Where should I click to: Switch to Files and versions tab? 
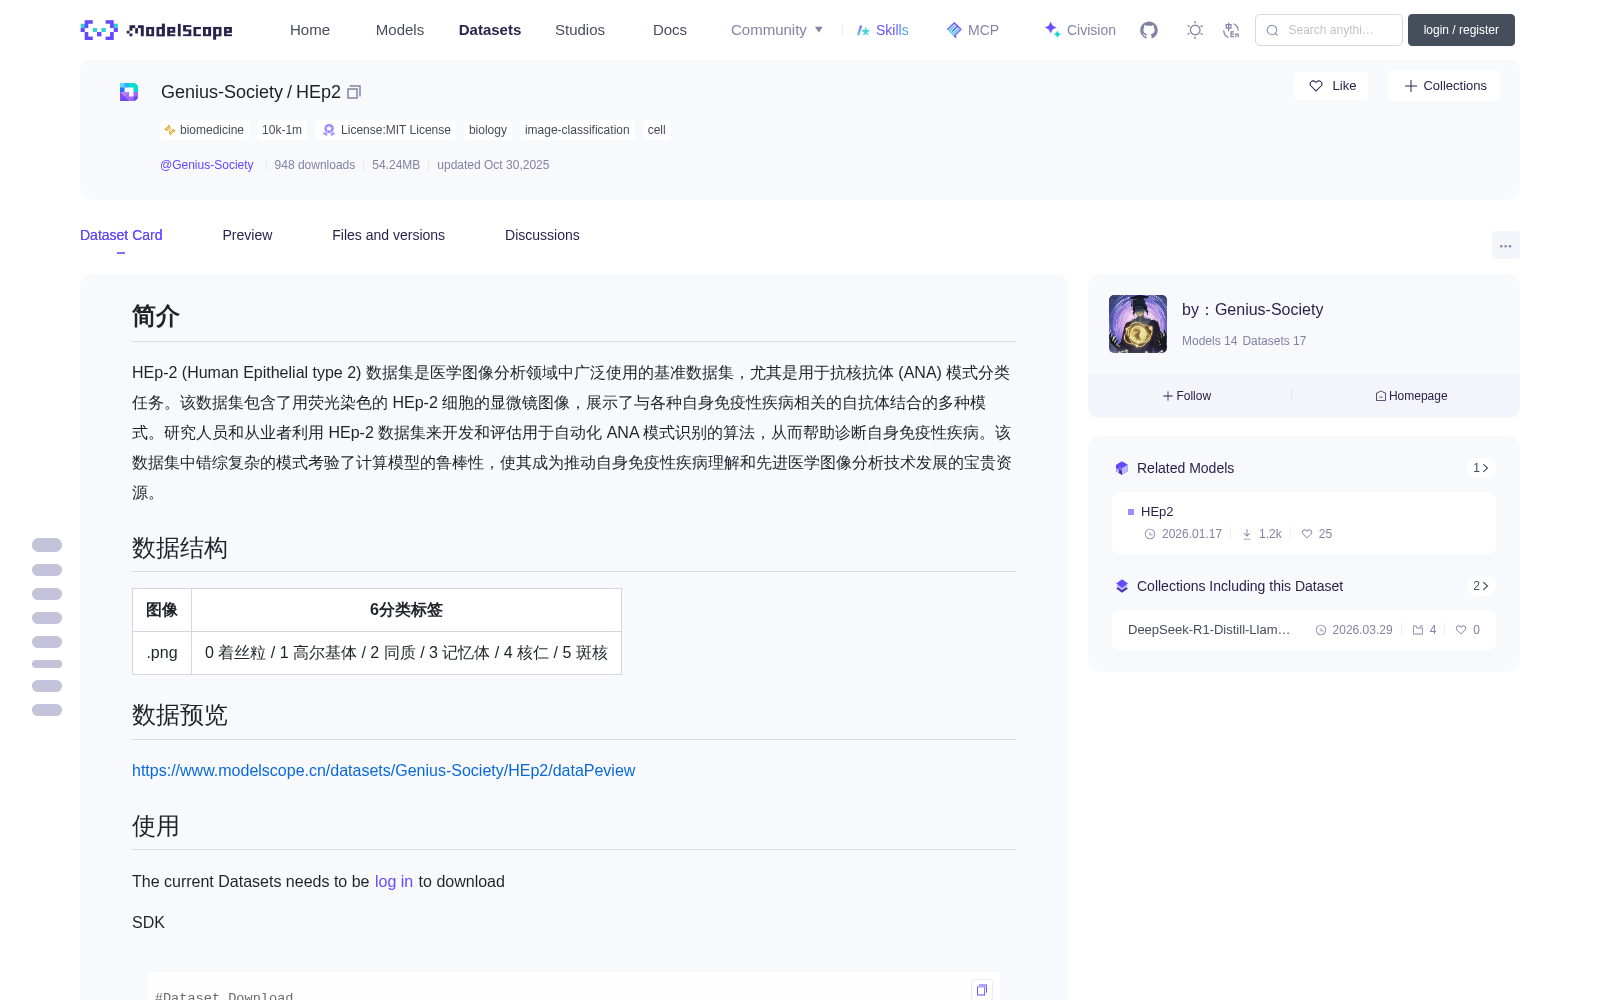[x=388, y=235]
